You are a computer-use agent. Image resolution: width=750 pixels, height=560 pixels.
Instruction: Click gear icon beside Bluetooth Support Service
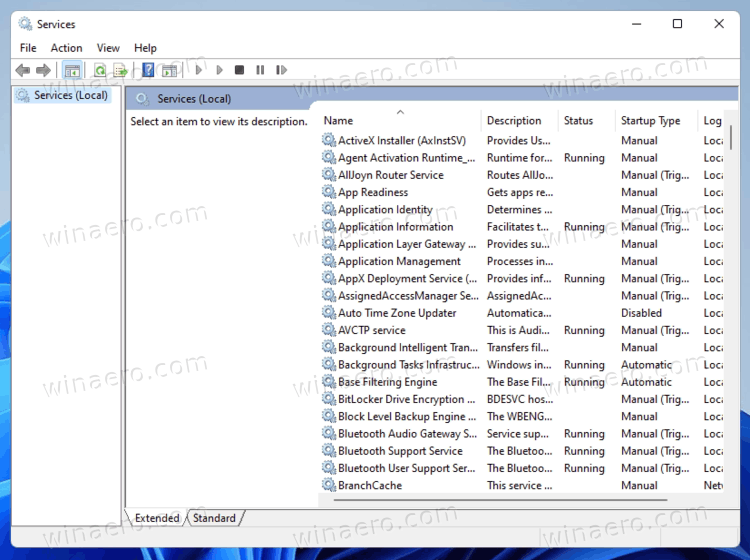pyautogui.click(x=329, y=450)
